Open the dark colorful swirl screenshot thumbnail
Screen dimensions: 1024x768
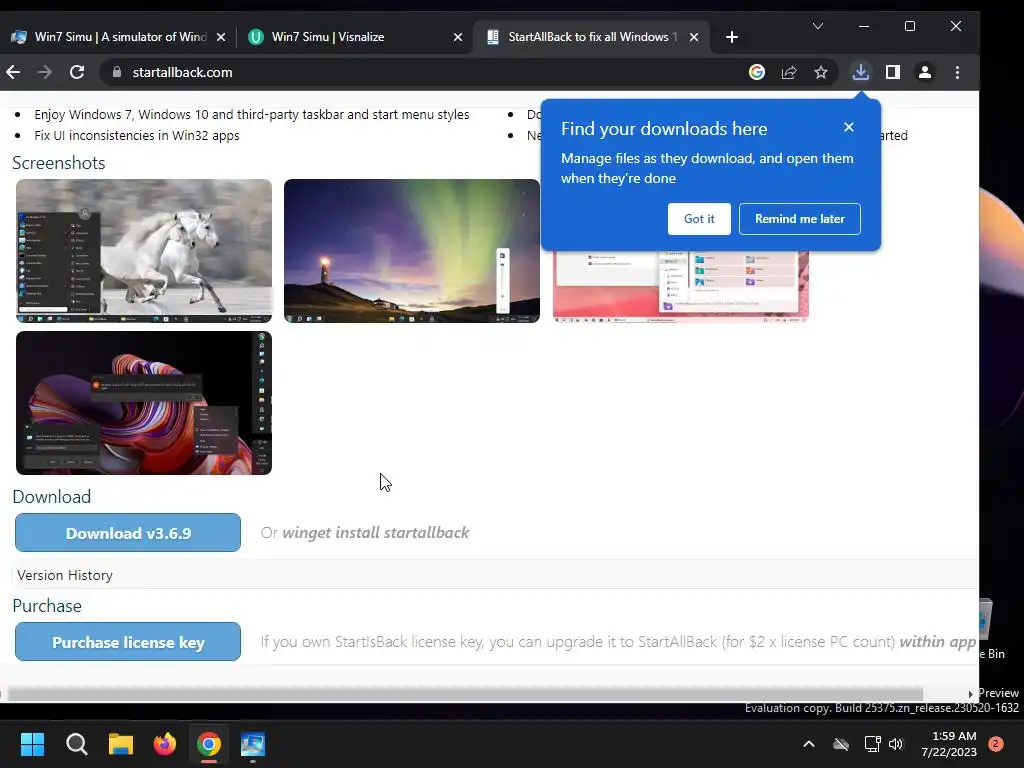tap(144, 403)
